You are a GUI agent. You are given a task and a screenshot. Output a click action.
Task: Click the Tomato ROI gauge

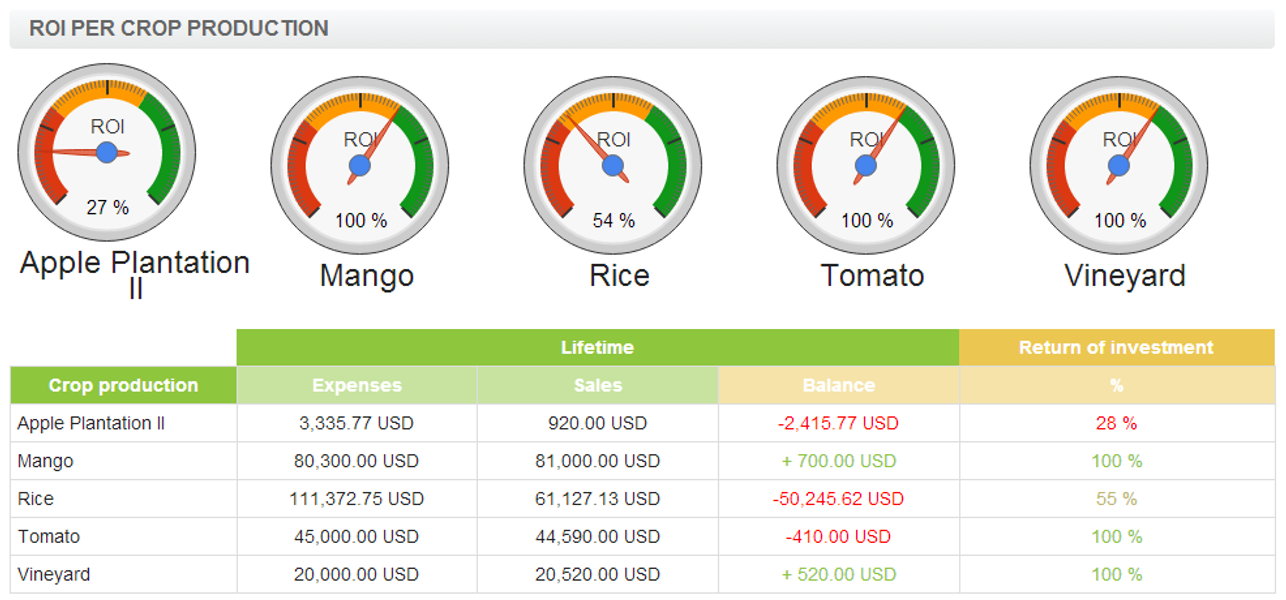pyautogui.click(x=866, y=165)
